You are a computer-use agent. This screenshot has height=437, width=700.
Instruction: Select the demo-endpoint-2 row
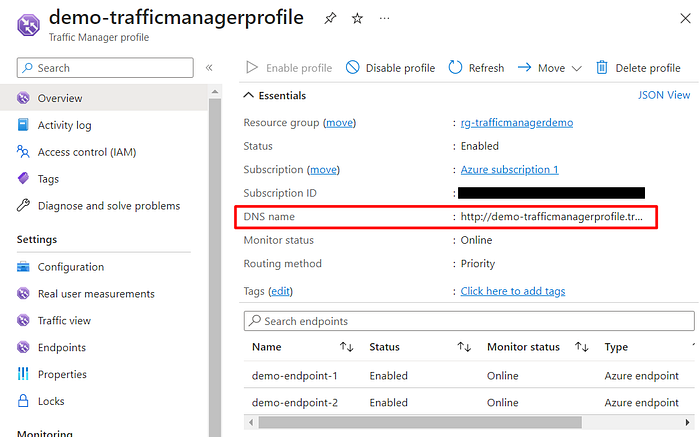click(x=469, y=402)
